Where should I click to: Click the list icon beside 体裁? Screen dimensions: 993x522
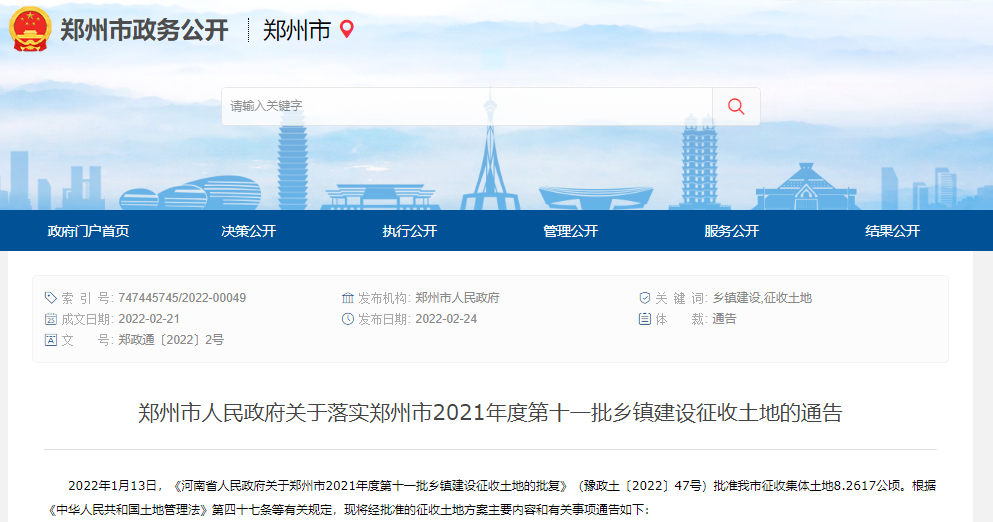645,319
